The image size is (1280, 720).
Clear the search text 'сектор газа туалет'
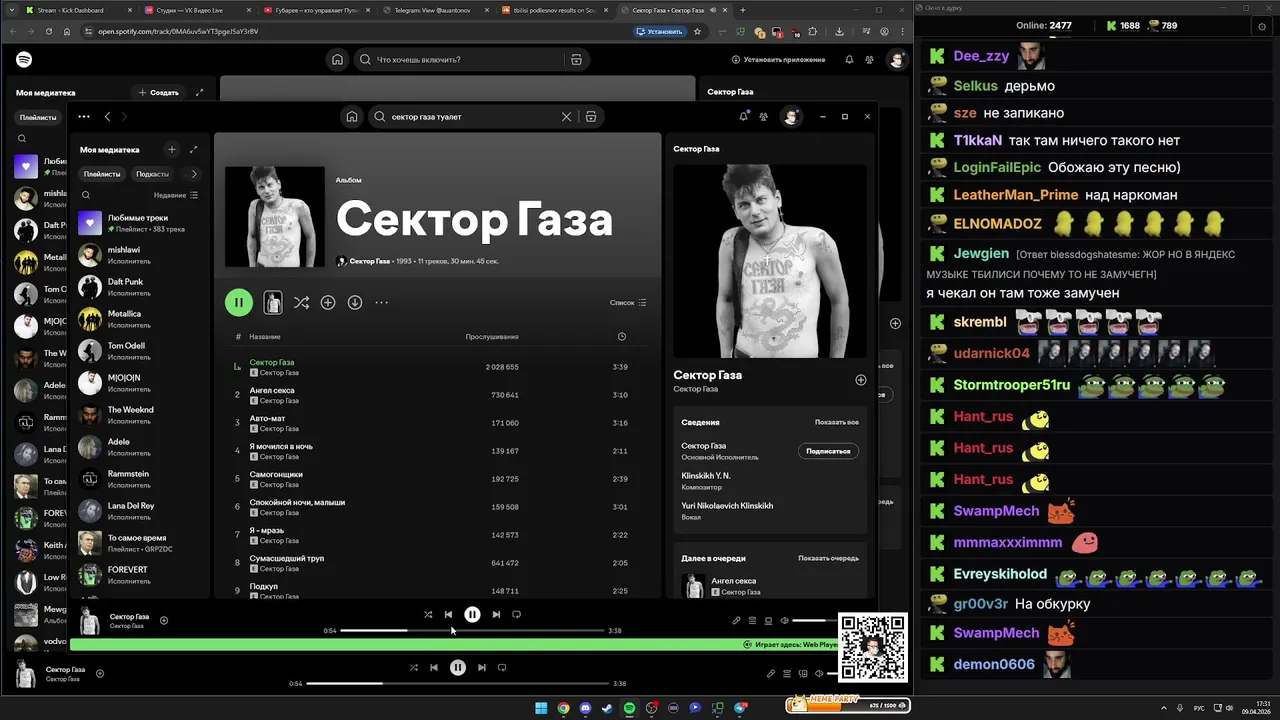coord(566,117)
